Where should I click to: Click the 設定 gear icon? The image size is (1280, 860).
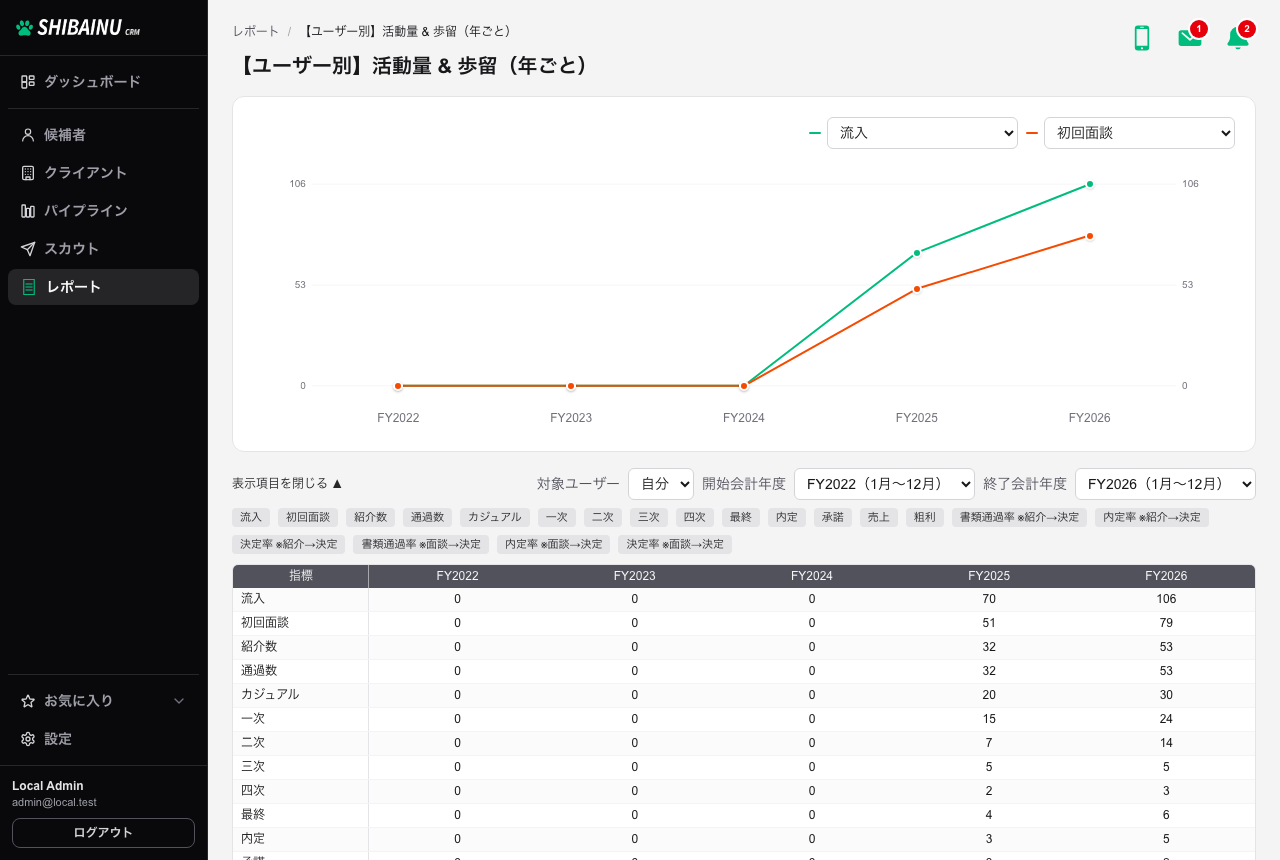[28, 739]
